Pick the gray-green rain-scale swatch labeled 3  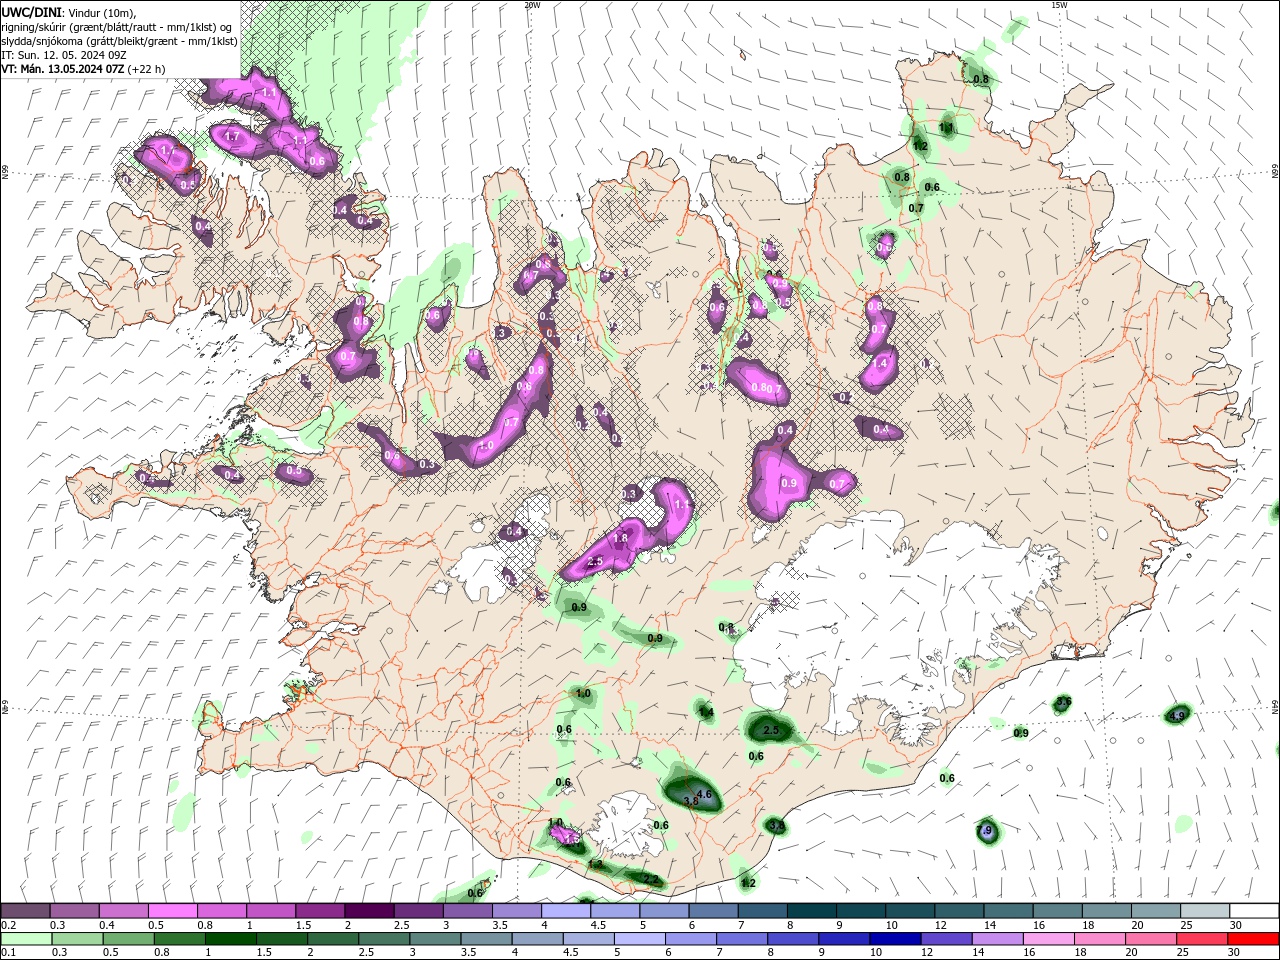436,939
